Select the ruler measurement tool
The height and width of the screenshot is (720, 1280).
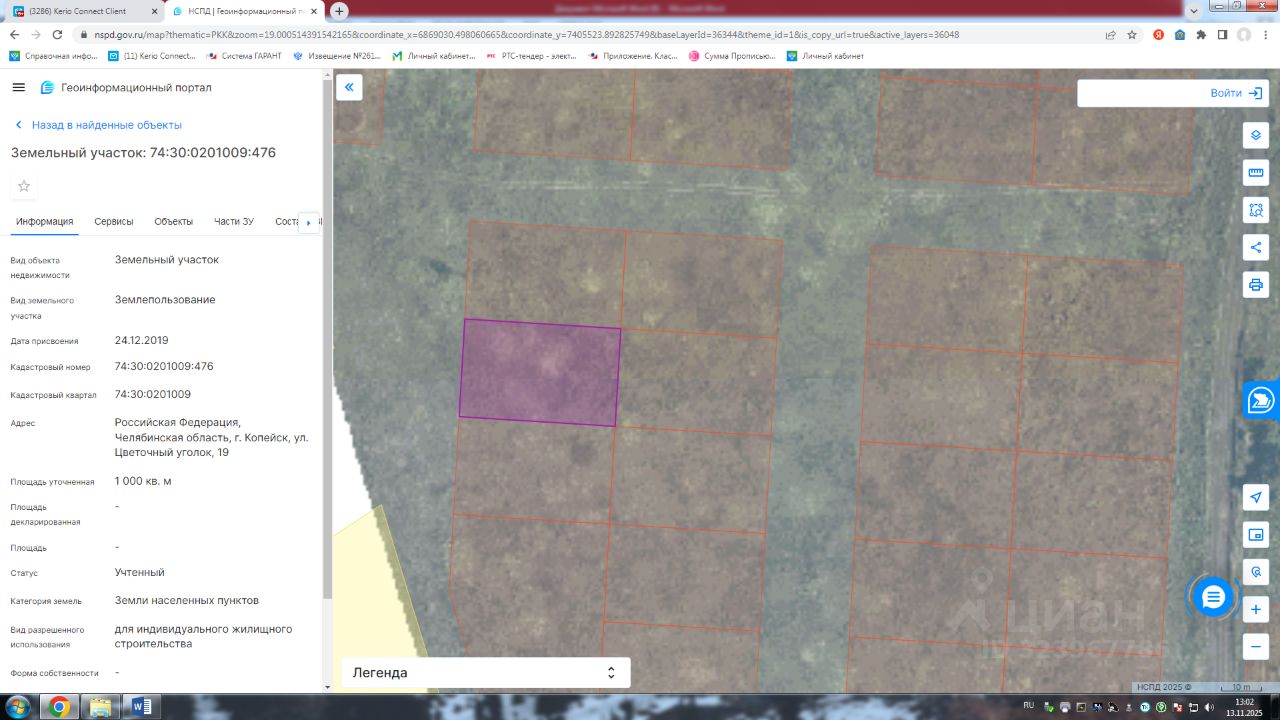coord(1256,172)
